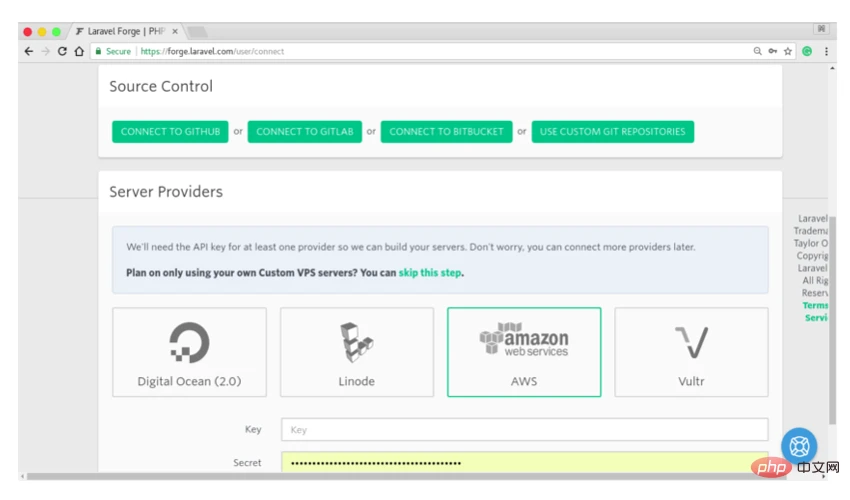Open the blue help lifebuoy chat button
The height and width of the screenshot is (500, 850).
click(799, 446)
